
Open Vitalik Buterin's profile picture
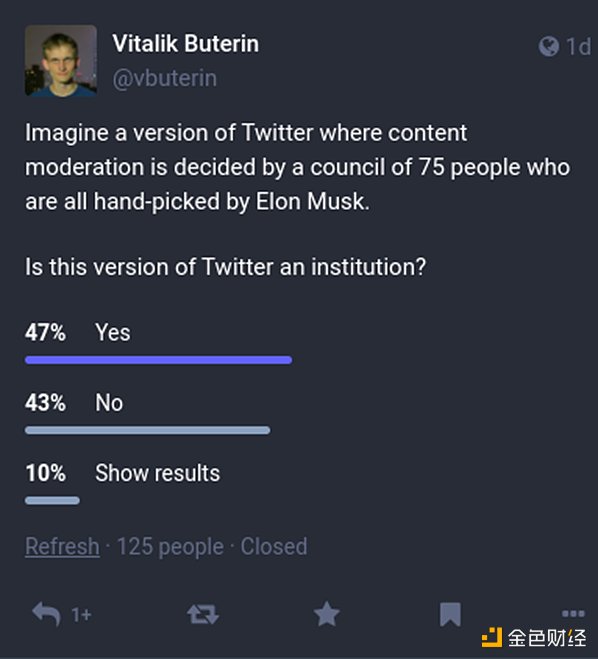coord(61,61)
